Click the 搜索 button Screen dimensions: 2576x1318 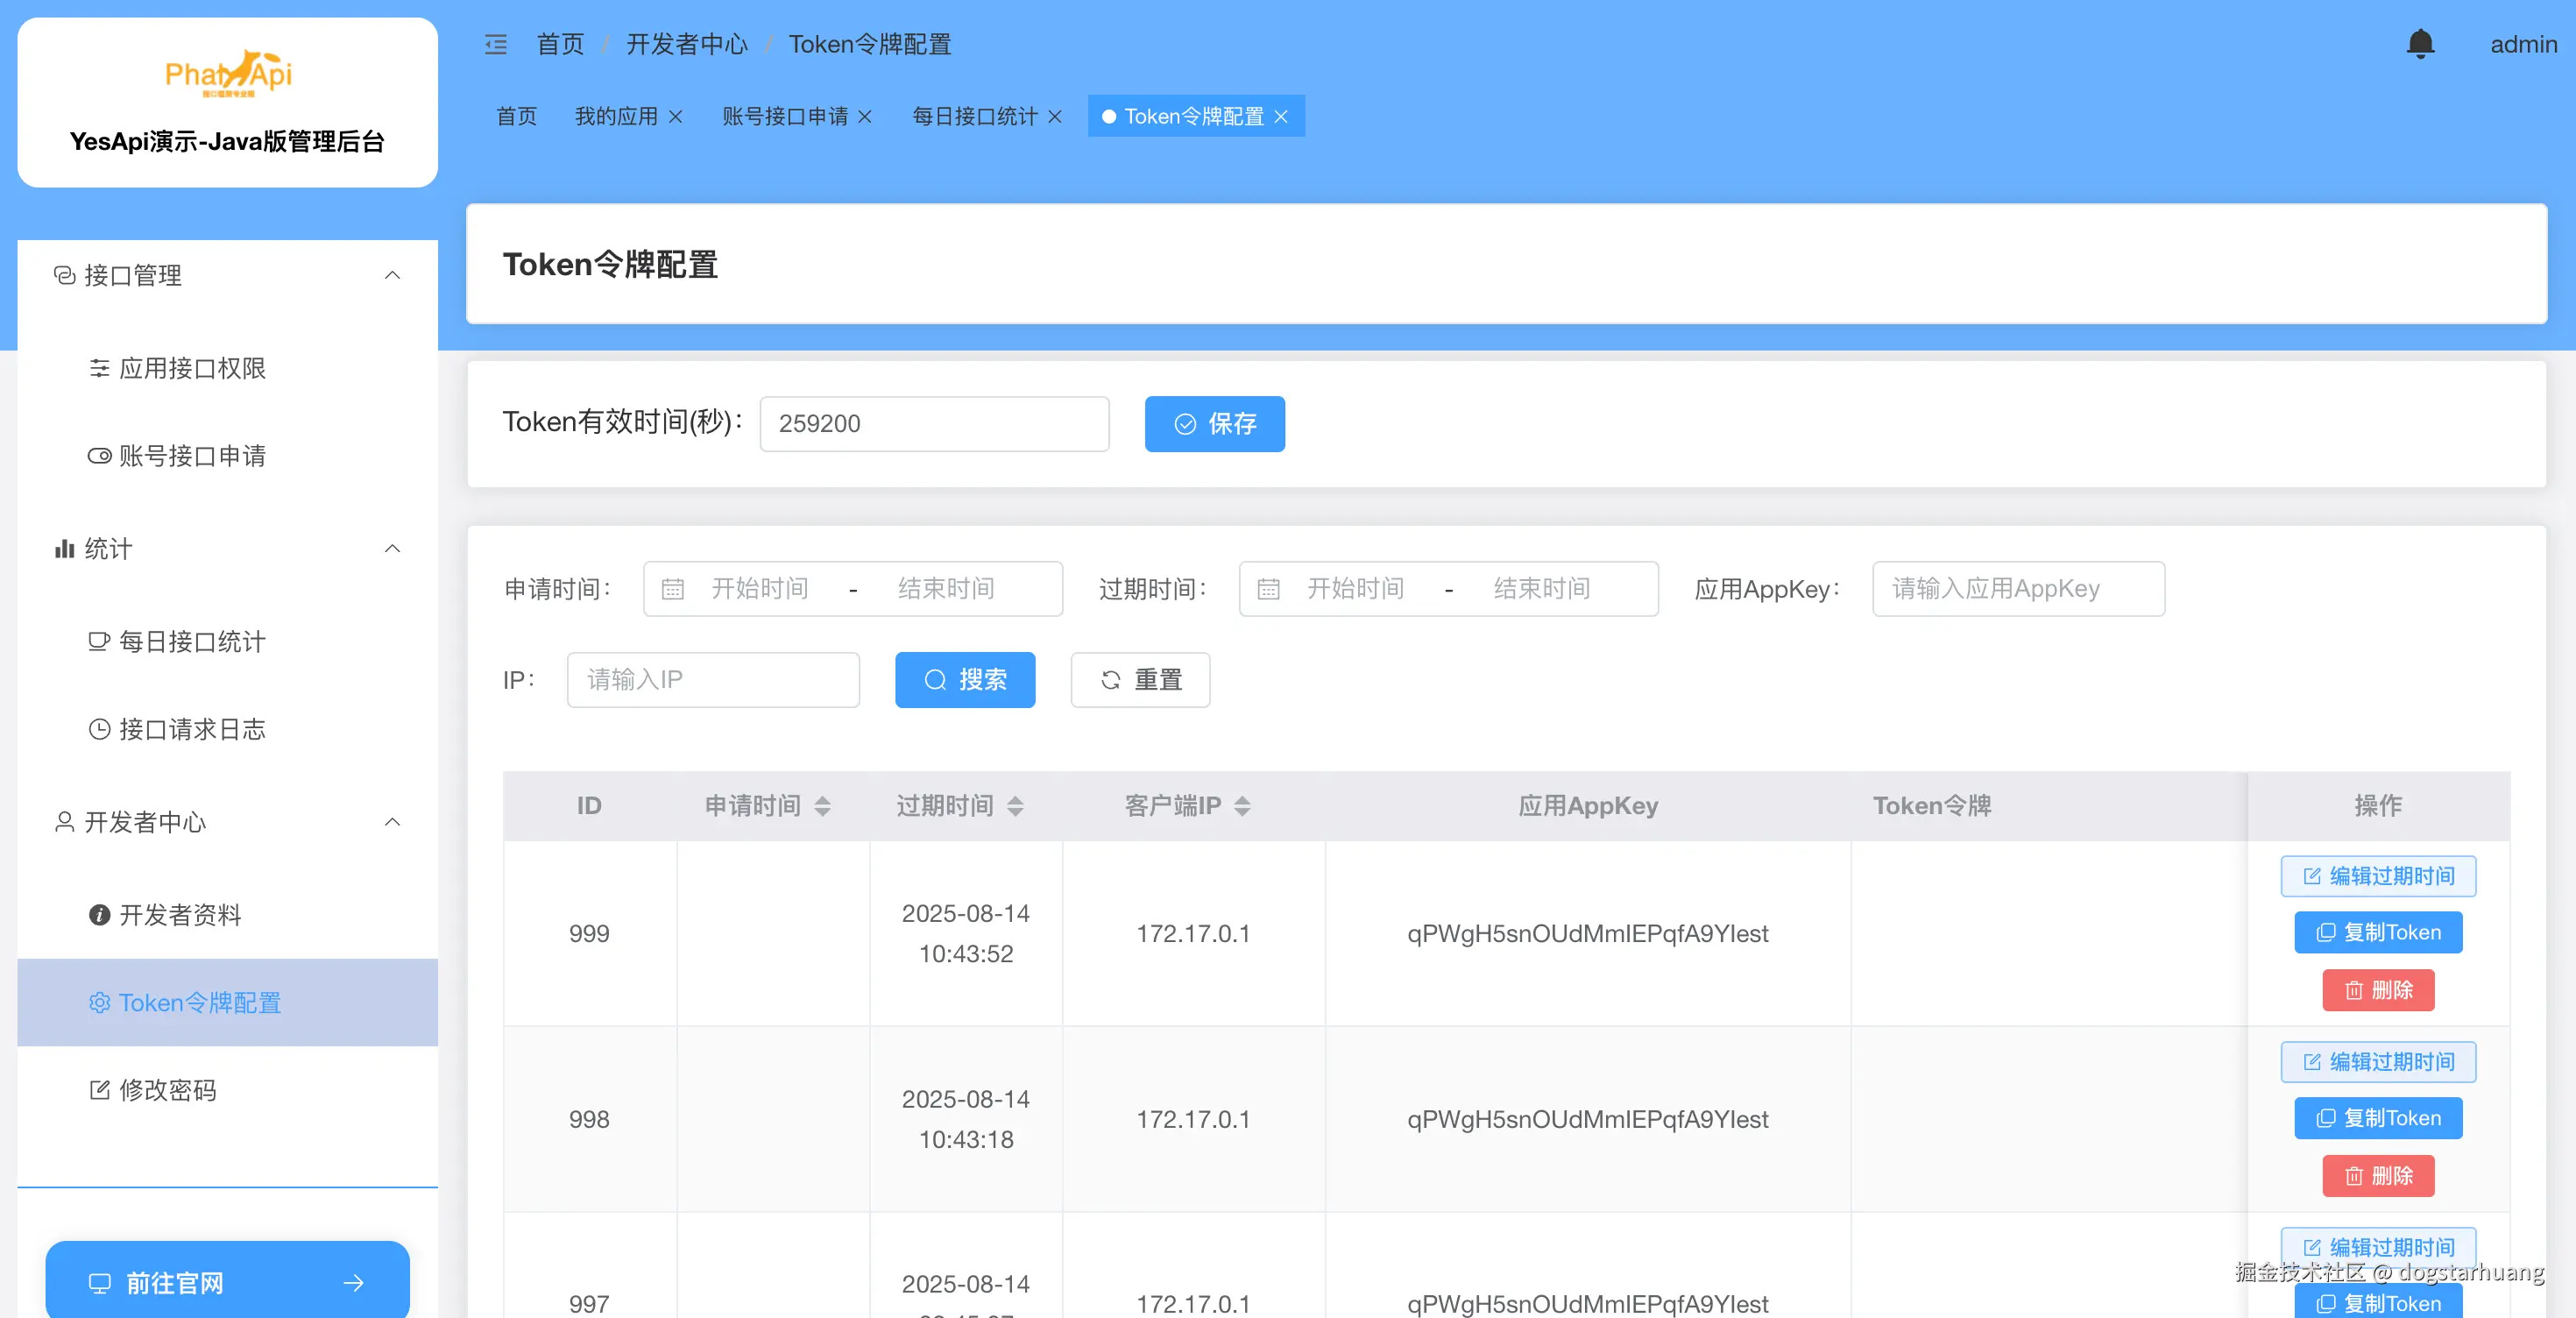[x=964, y=680]
